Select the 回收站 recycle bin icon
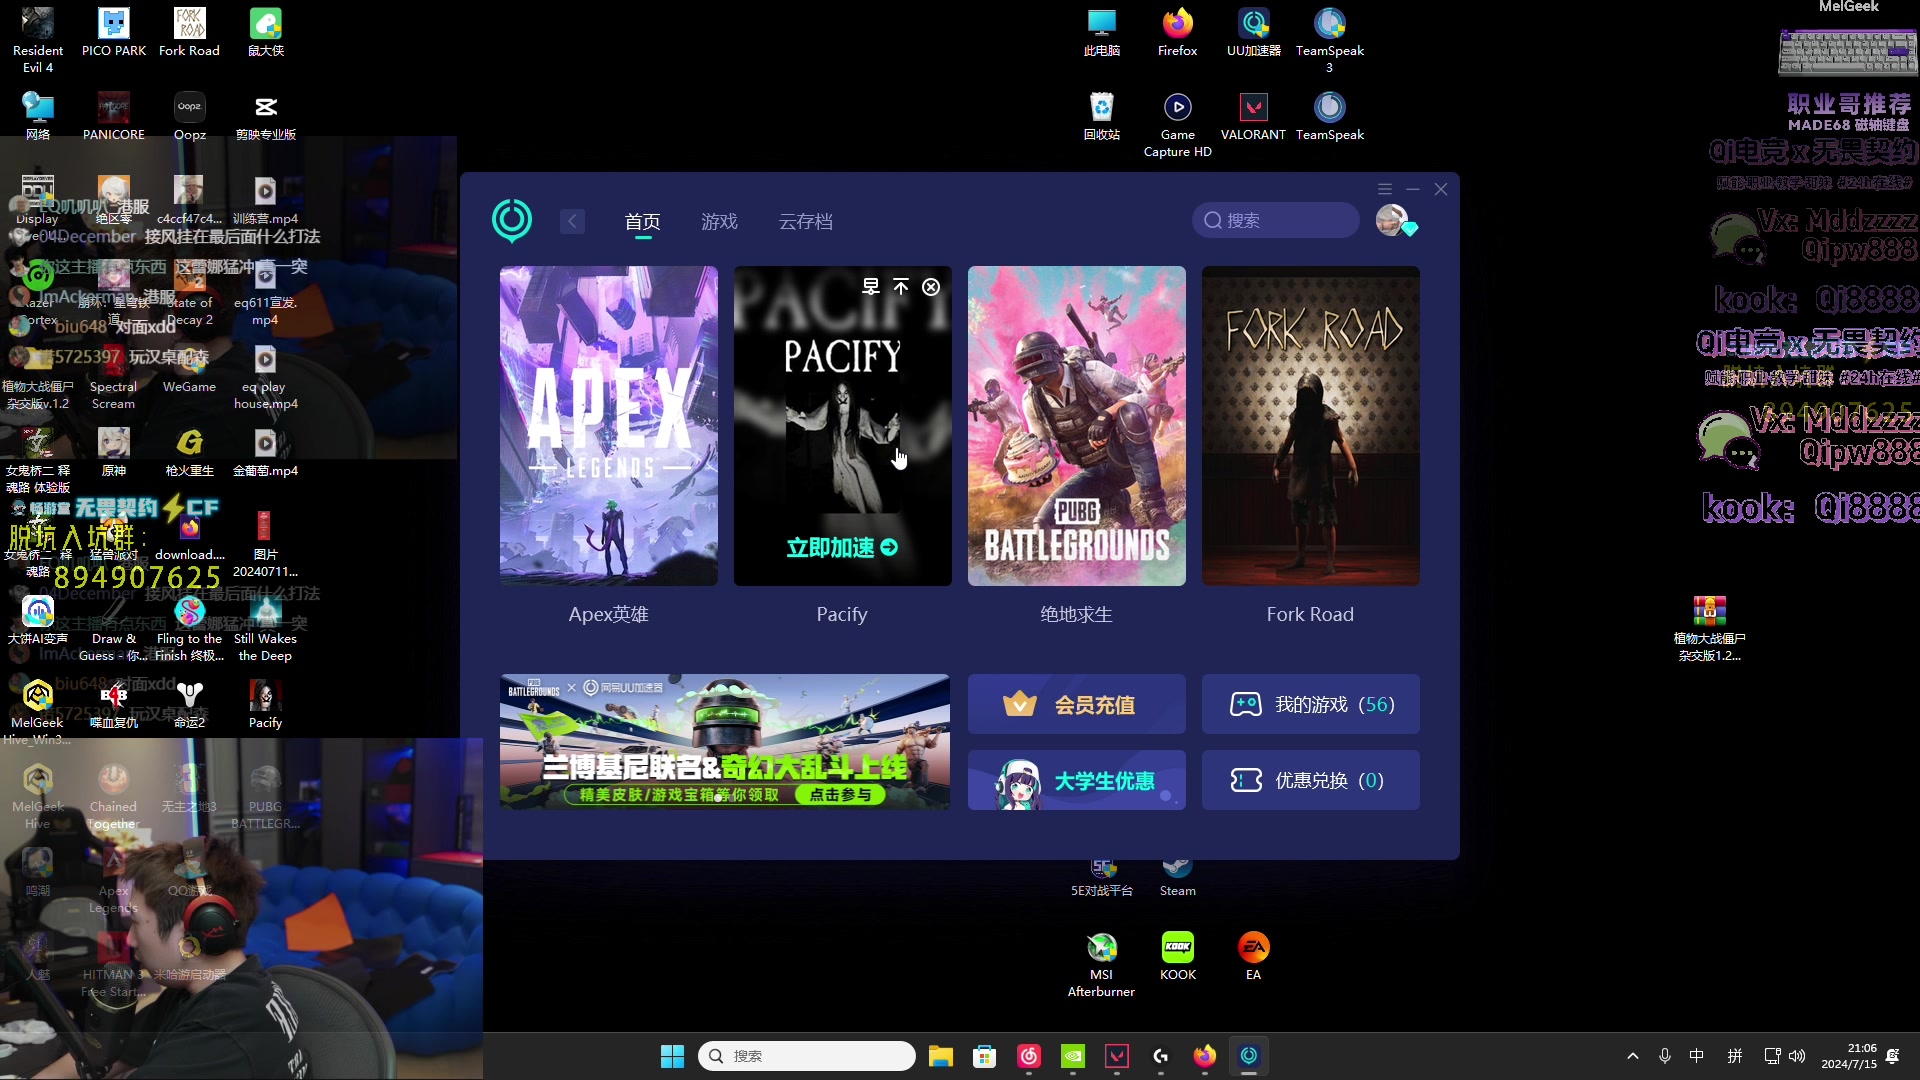Viewport: 1920px width, 1080px height. [1102, 117]
